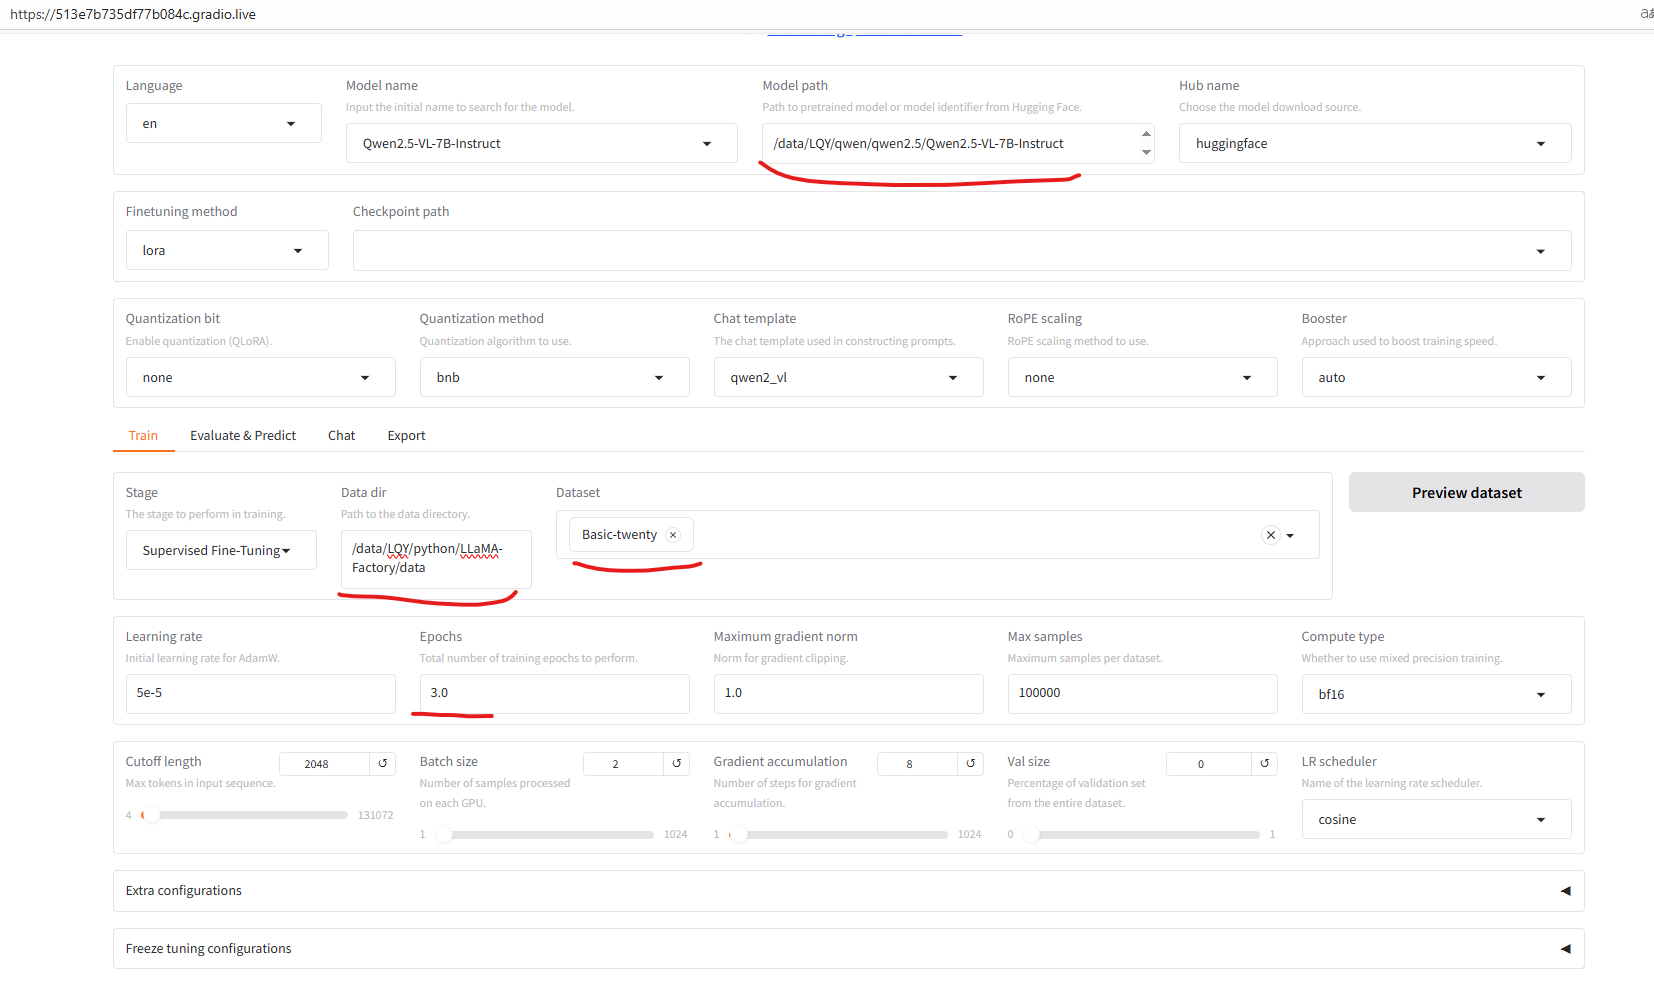Click the Maximum gradient norm field
The image size is (1654, 983).
848,693
